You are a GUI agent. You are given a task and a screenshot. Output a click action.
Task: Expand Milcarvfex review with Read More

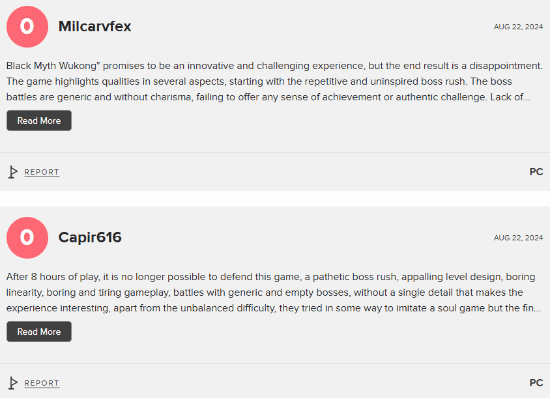pyautogui.click(x=39, y=121)
